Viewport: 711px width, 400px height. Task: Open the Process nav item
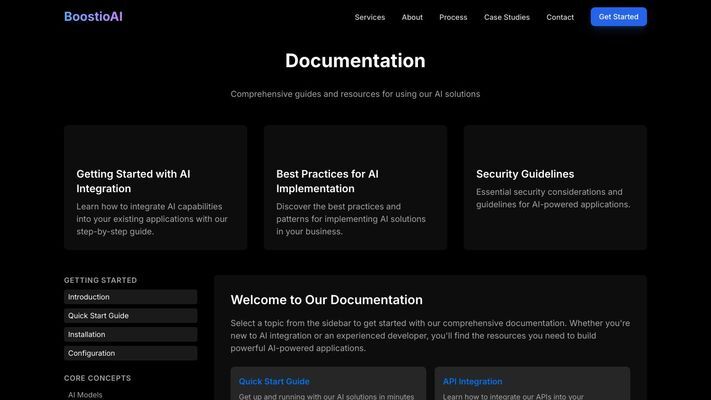tap(453, 17)
